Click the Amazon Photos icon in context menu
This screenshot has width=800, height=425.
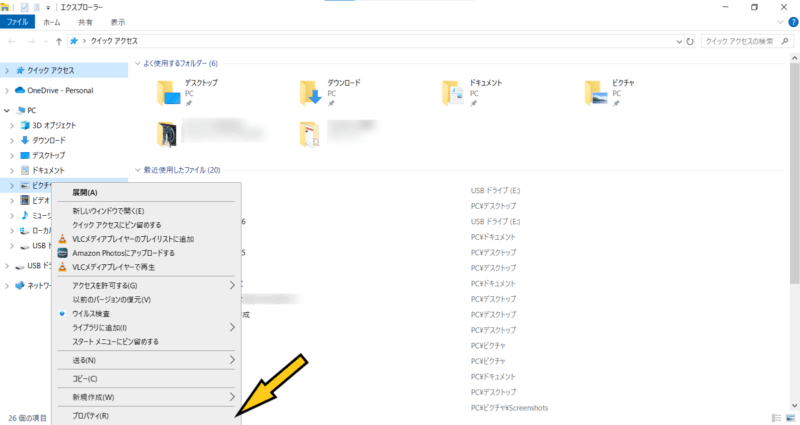click(62, 253)
